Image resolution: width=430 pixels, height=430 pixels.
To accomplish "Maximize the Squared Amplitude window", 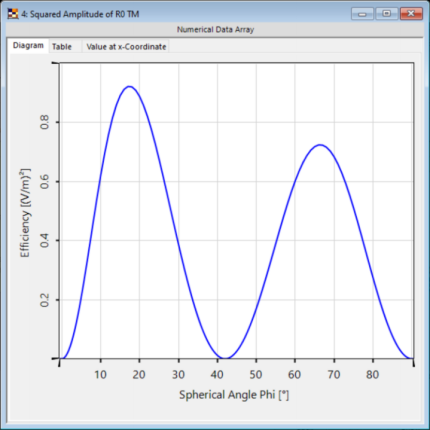I will coord(387,14).
